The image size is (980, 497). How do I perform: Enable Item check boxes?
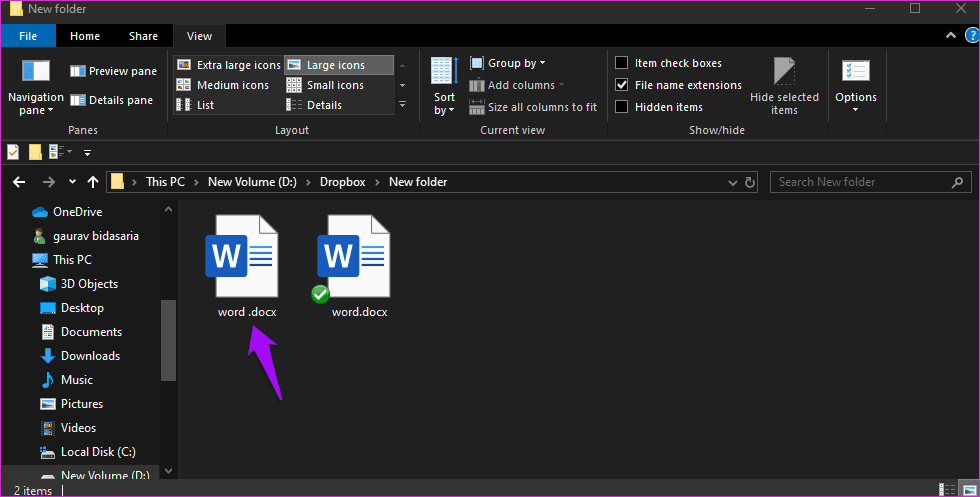(668, 63)
